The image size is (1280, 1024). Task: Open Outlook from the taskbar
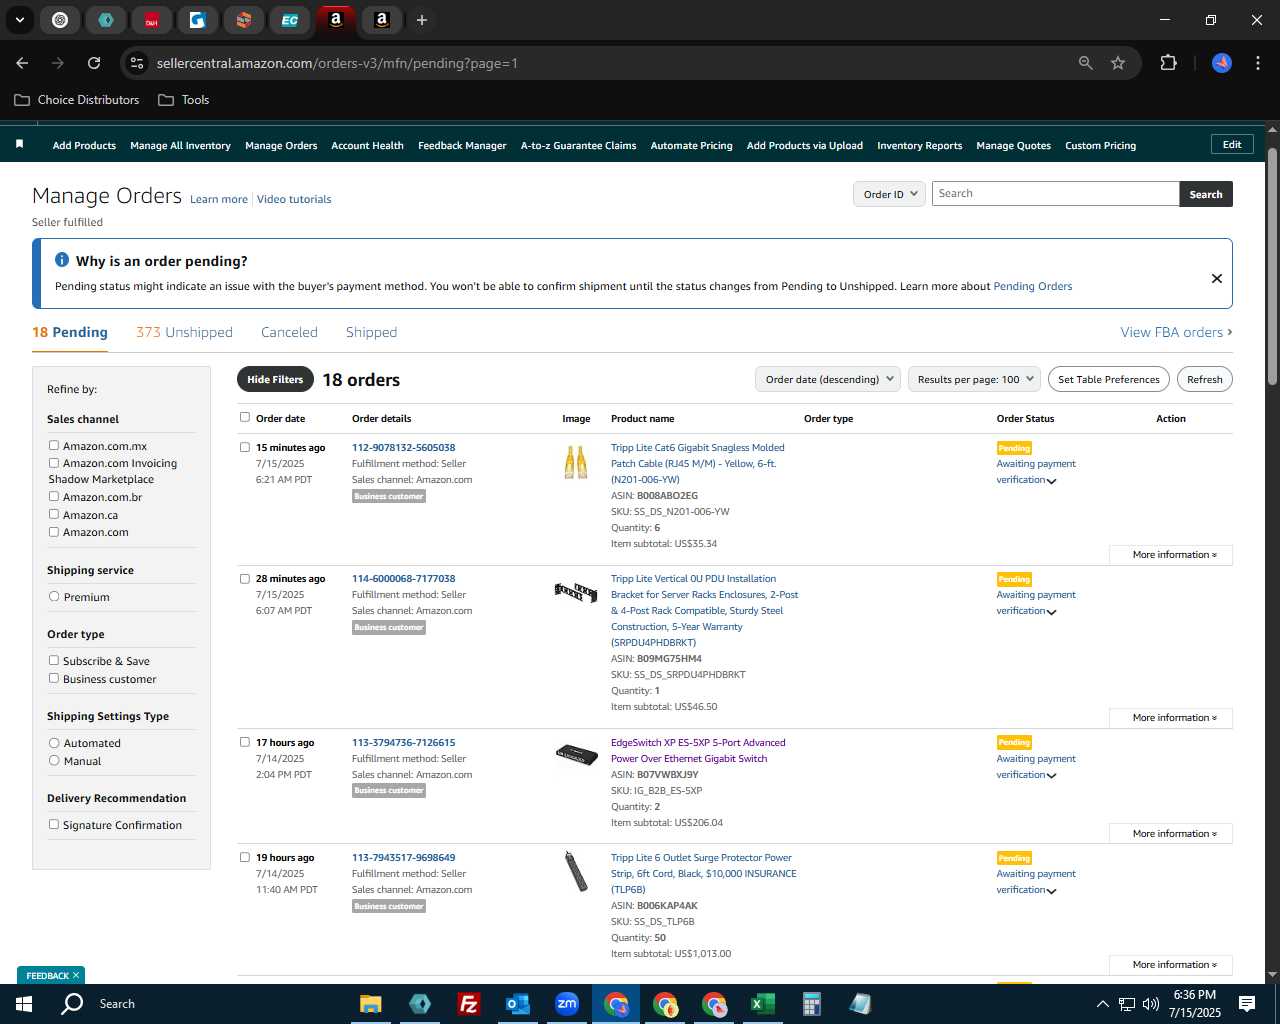[x=517, y=1004]
